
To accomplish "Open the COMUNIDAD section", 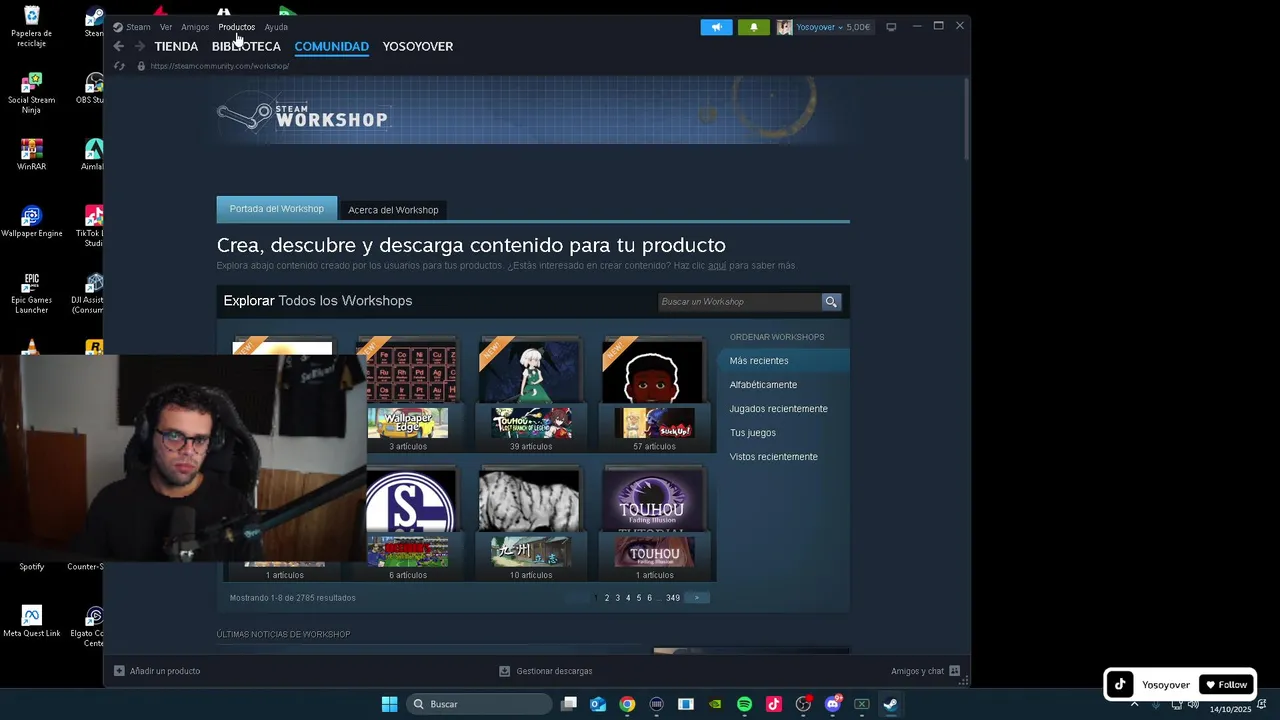I will click(x=331, y=46).
